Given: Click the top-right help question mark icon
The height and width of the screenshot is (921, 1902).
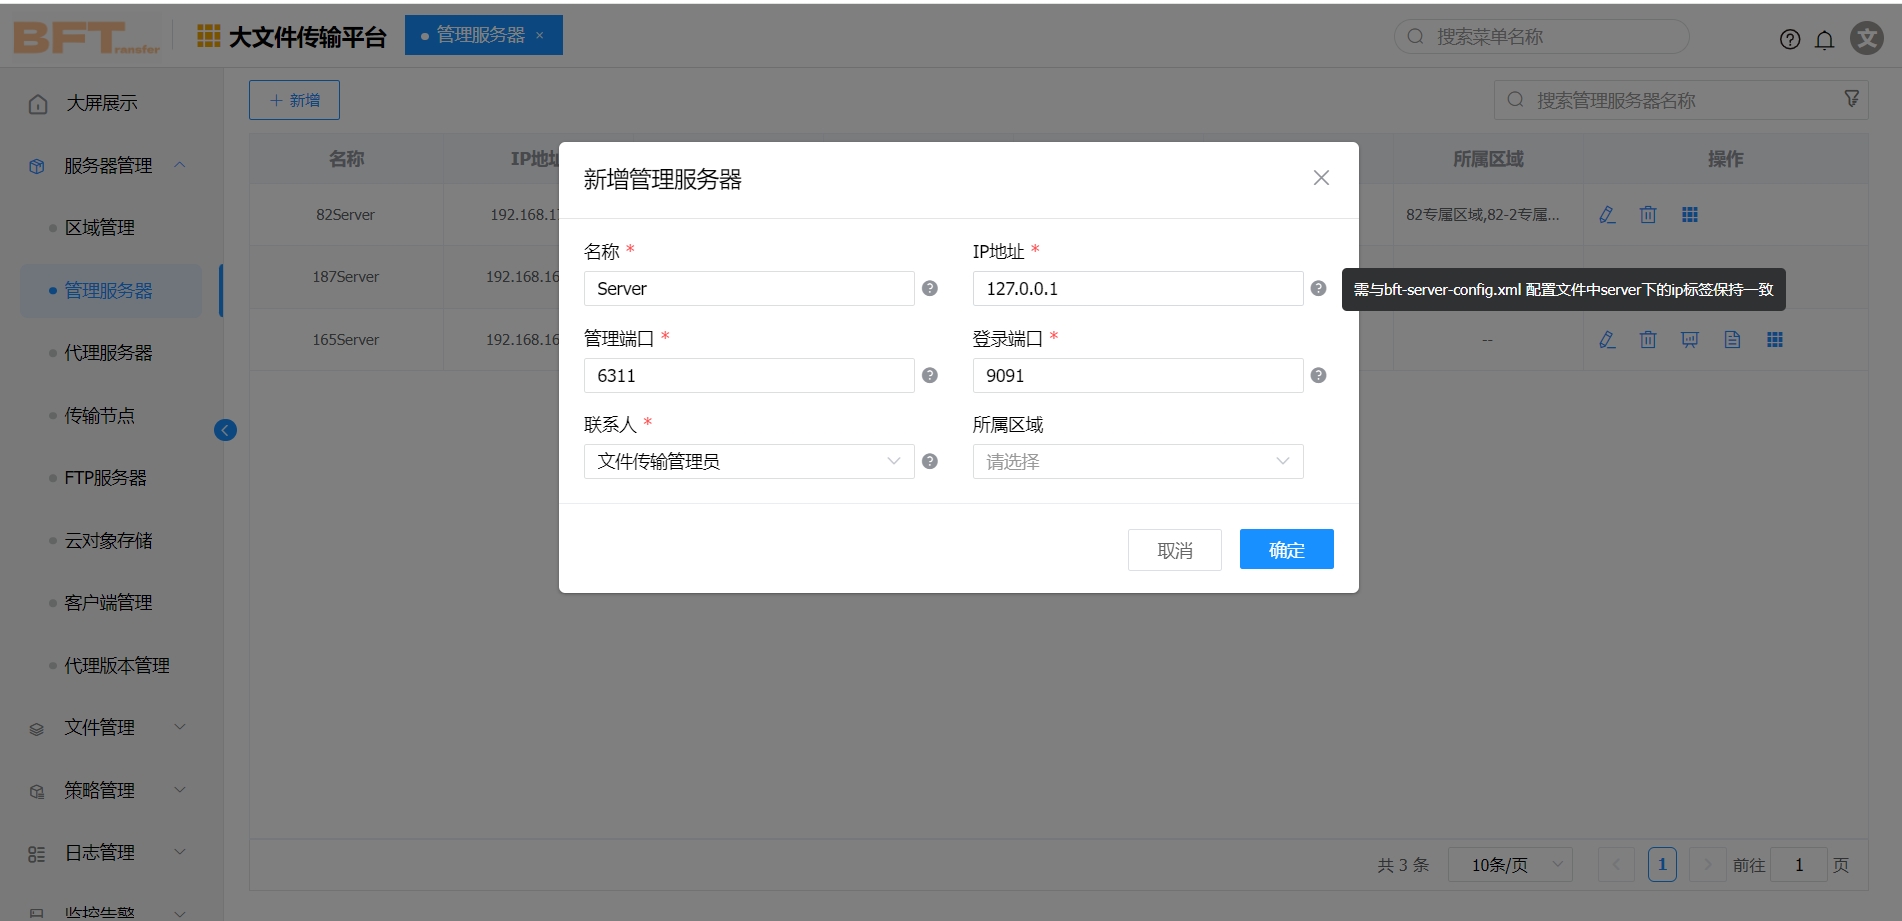Looking at the screenshot, I should pyautogui.click(x=1789, y=40).
